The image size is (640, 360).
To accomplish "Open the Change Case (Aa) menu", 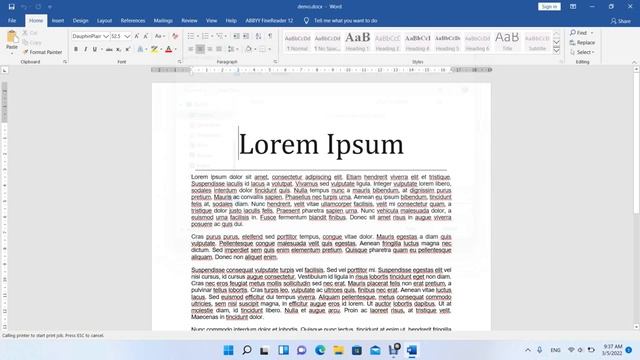I will tap(160, 36).
